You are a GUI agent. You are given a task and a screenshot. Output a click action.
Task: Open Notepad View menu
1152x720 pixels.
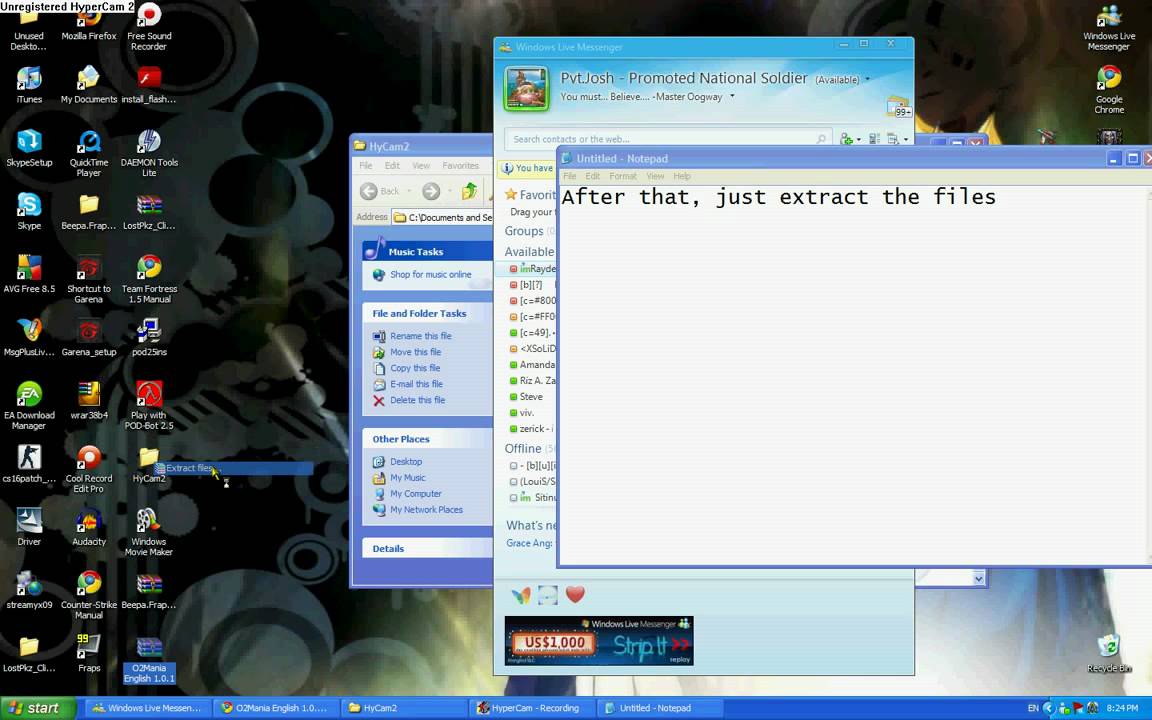coord(655,176)
